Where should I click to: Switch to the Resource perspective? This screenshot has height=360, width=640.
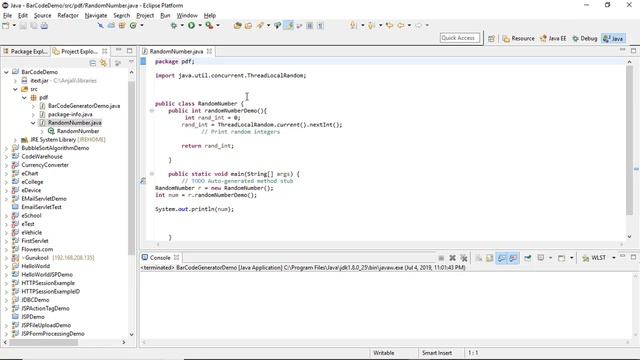[x=518, y=38]
